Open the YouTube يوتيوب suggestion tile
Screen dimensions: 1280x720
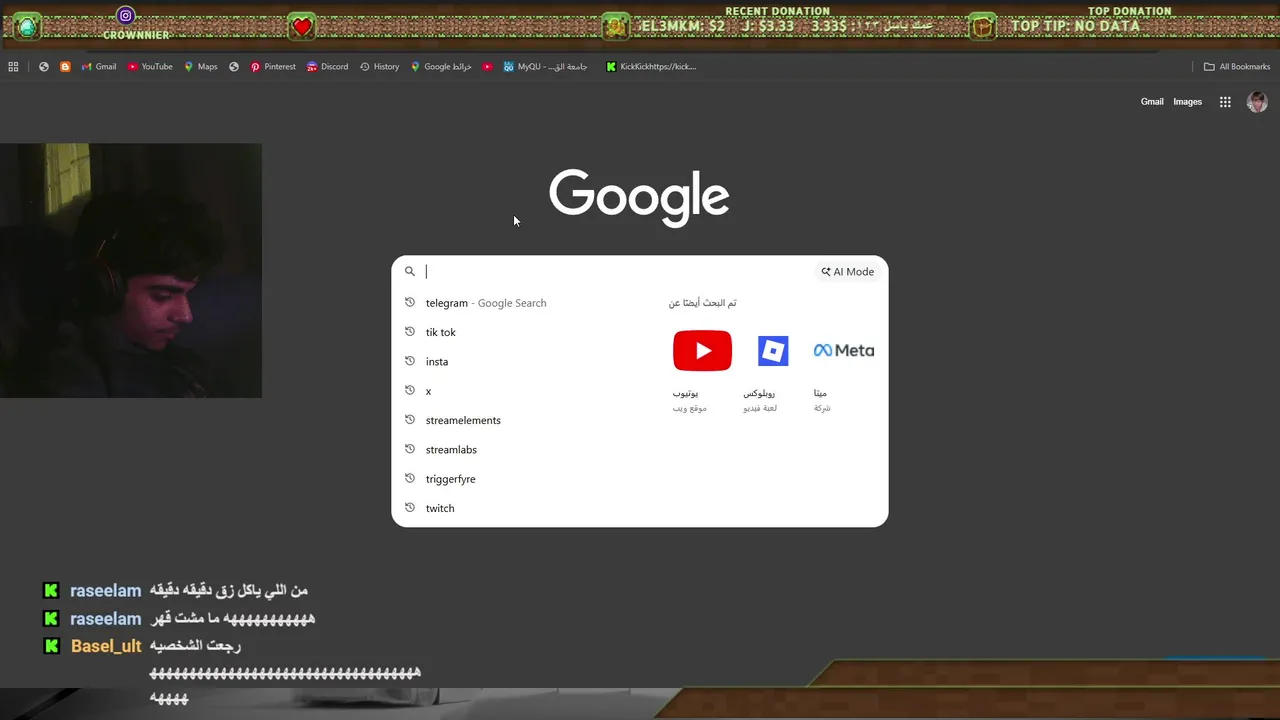[x=702, y=371]
